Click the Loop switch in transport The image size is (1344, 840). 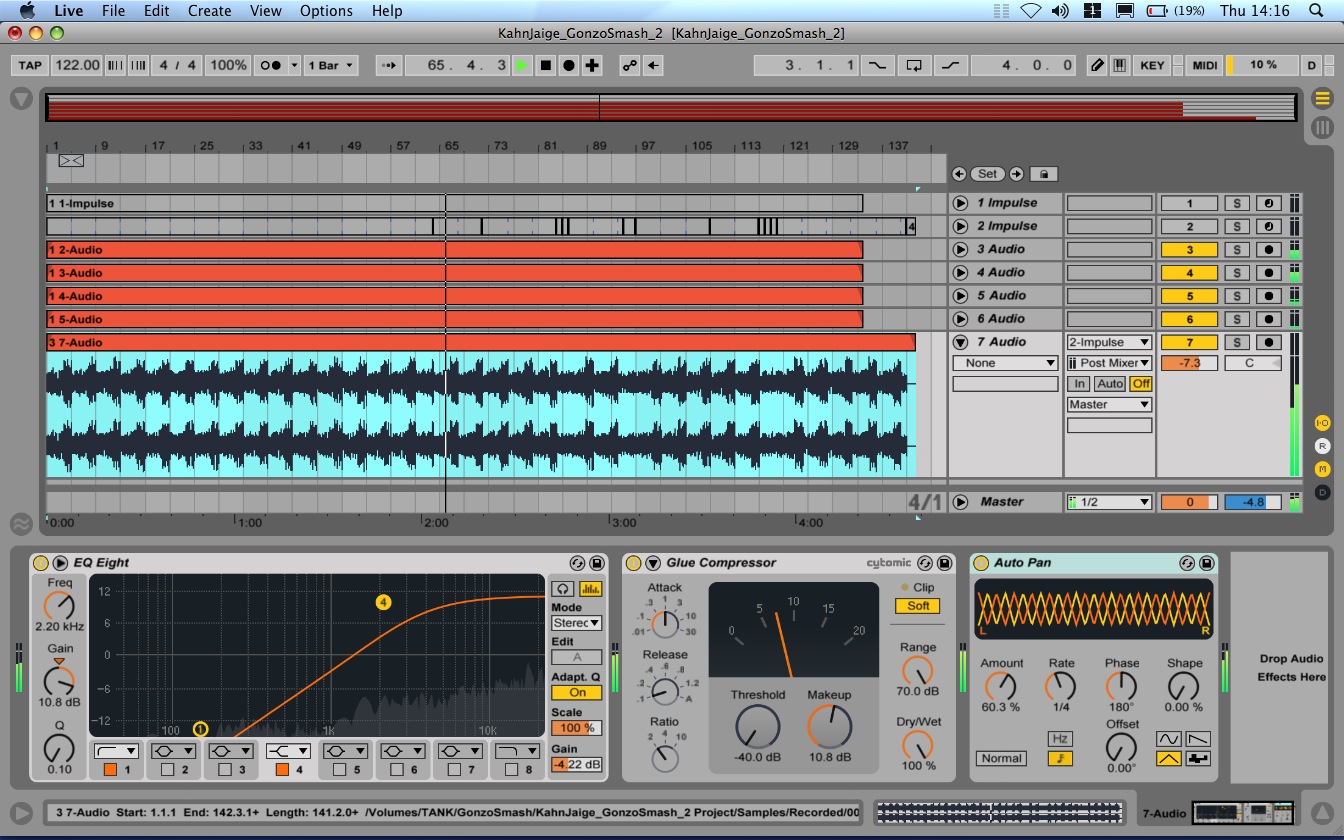point(913,65)
